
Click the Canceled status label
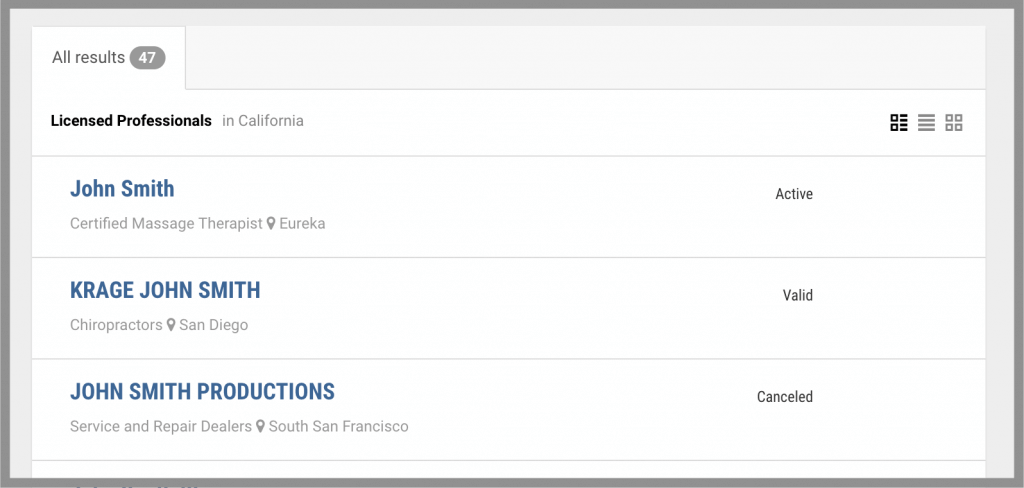tap(785, 397)
